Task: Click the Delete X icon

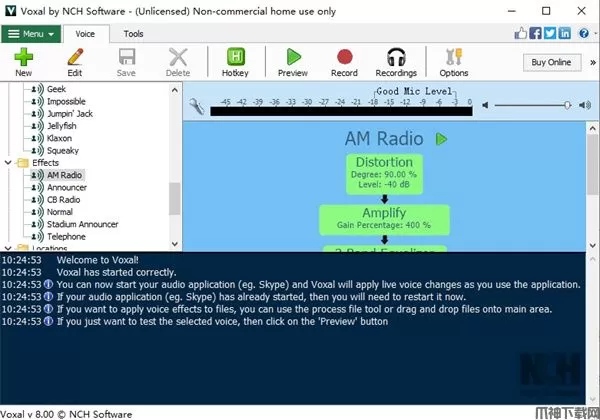Action: coord(178,57)
